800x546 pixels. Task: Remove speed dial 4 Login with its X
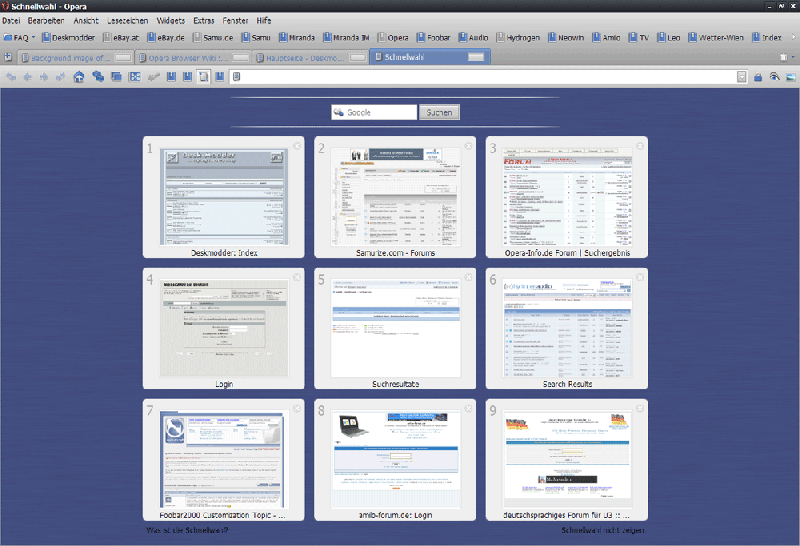coord(297,277)
